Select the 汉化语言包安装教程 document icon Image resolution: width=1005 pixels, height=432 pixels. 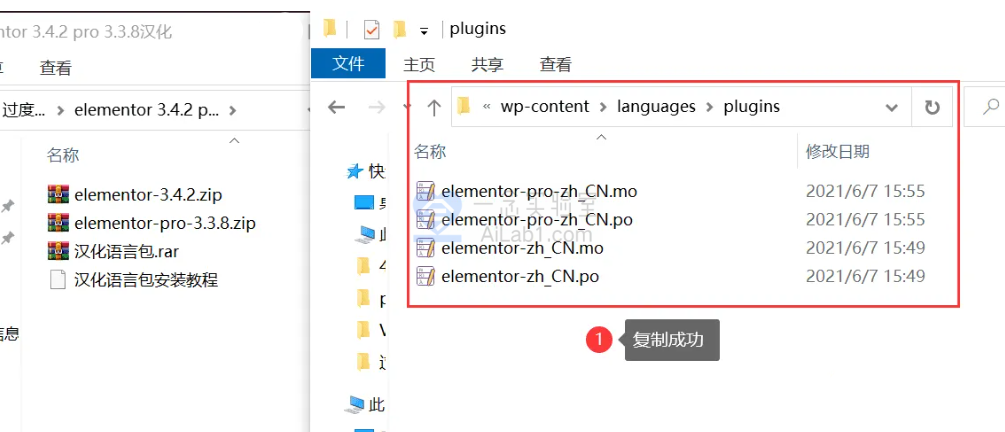pos(58,280)
